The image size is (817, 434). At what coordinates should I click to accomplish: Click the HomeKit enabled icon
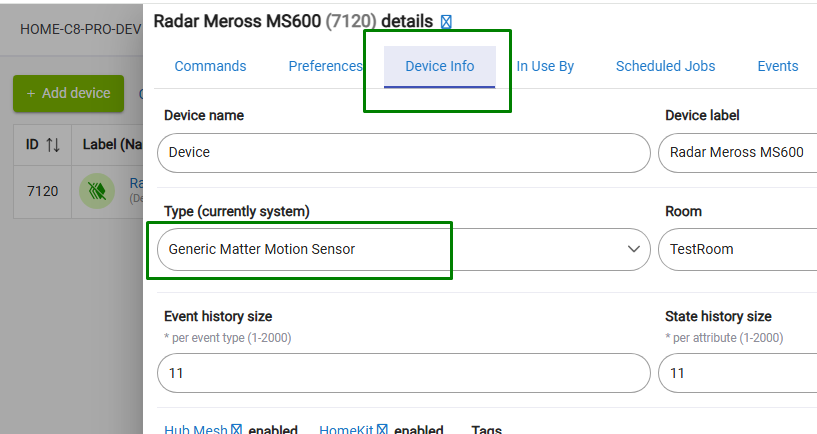point(382,430)
